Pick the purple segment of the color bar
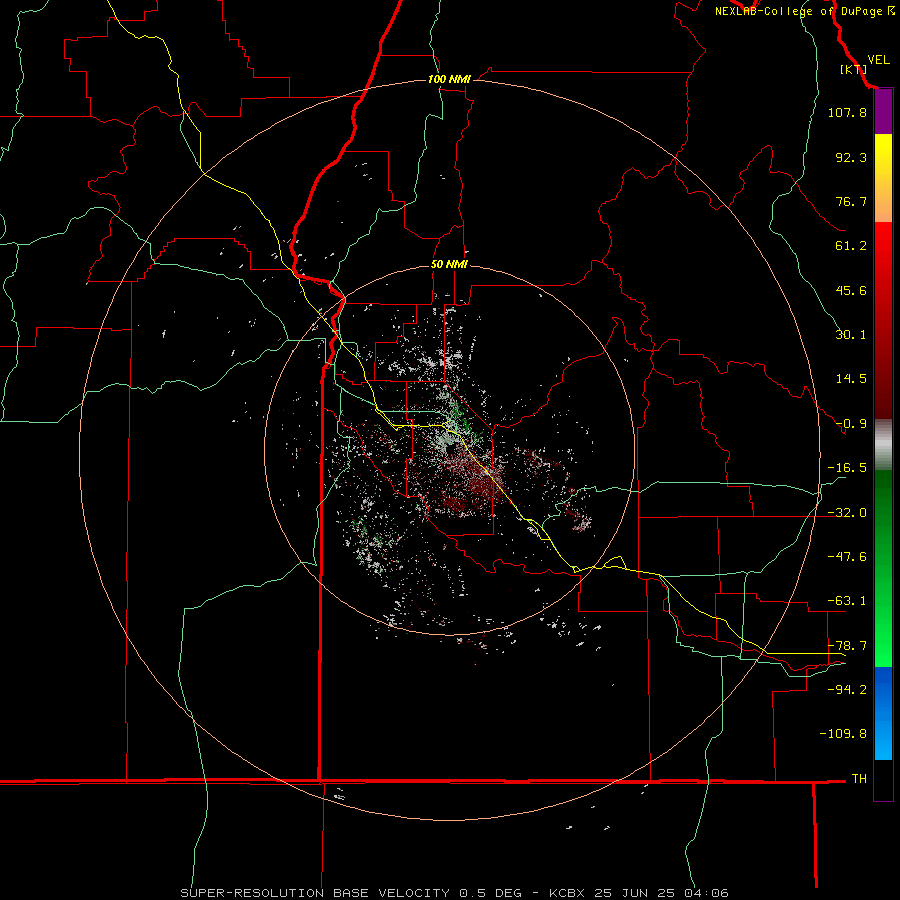 point(883,112)
